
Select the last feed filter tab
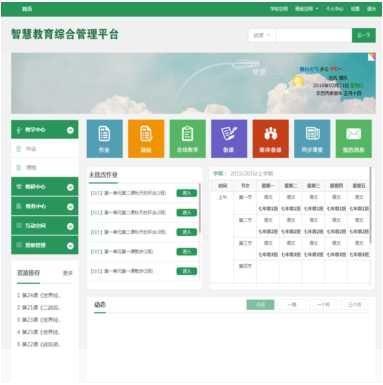point(354,304)
